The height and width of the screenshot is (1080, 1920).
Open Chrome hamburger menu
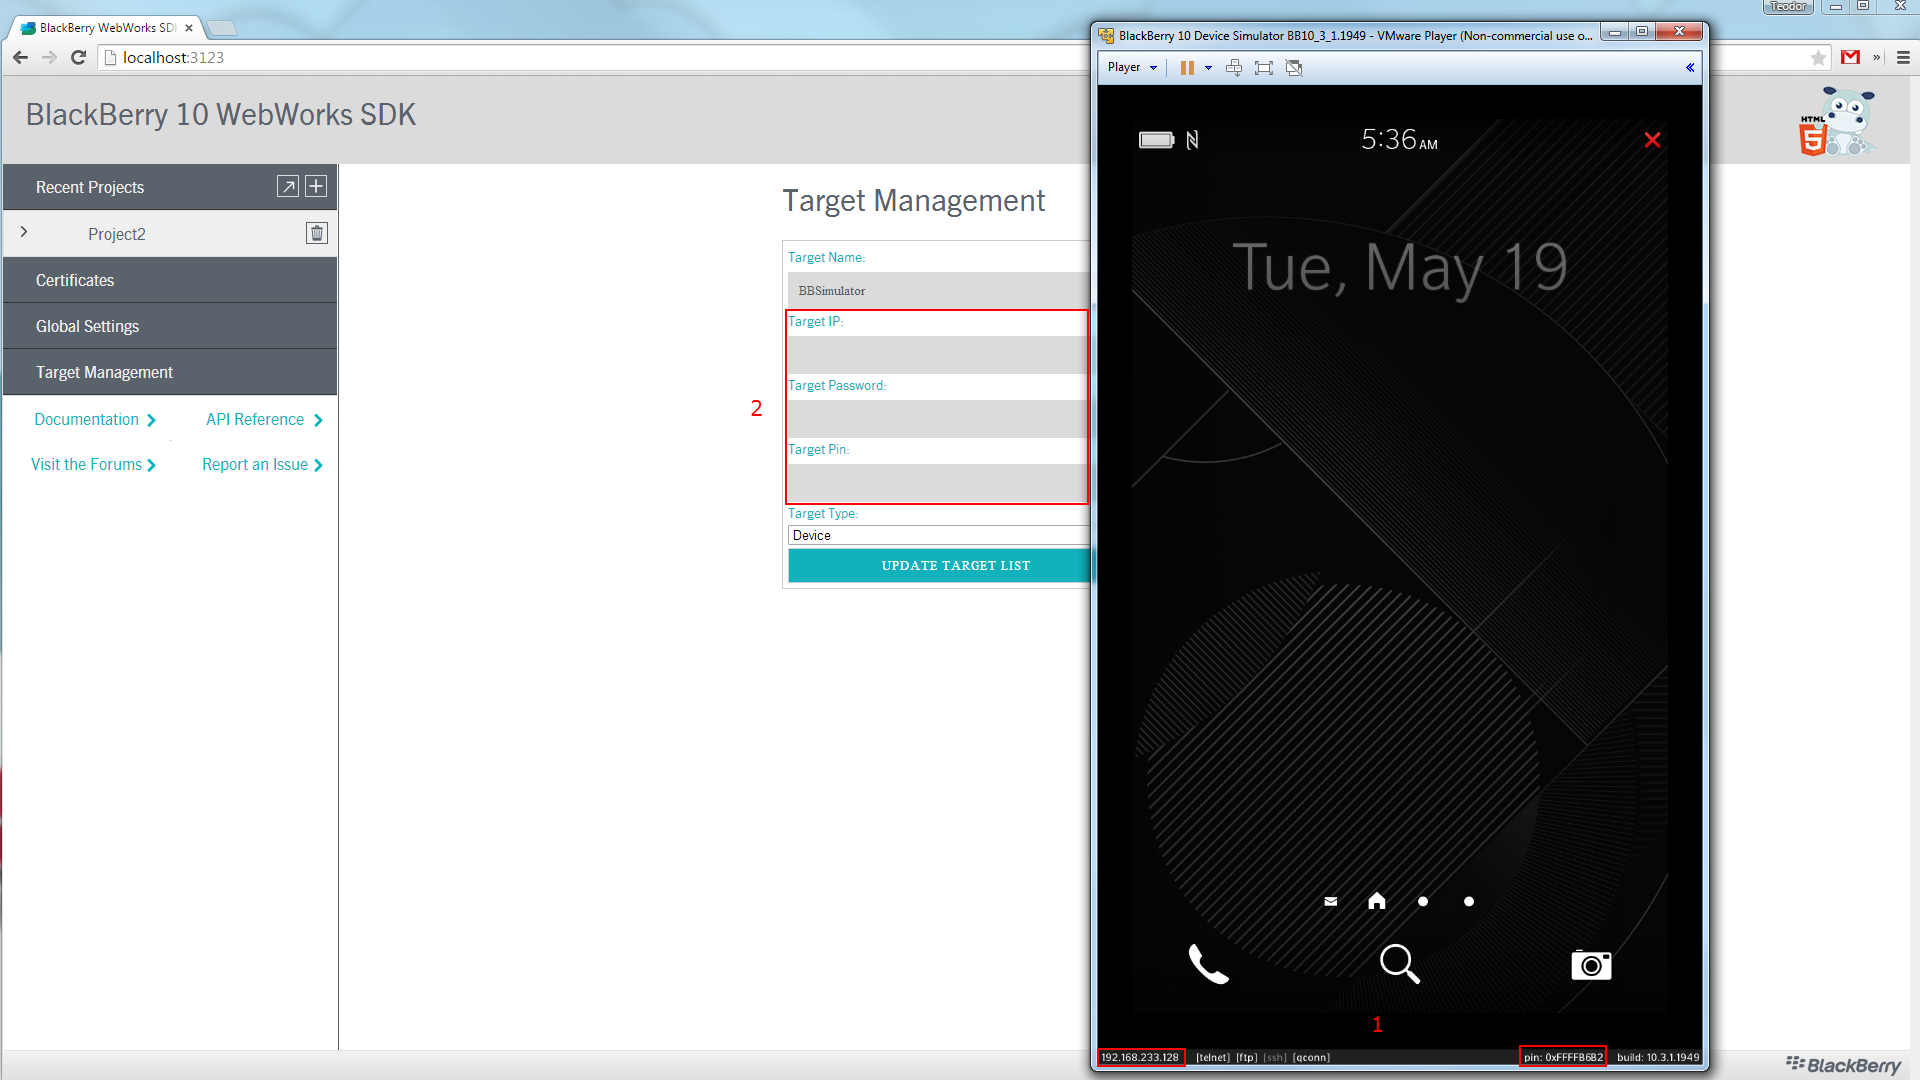(1903, 57)
